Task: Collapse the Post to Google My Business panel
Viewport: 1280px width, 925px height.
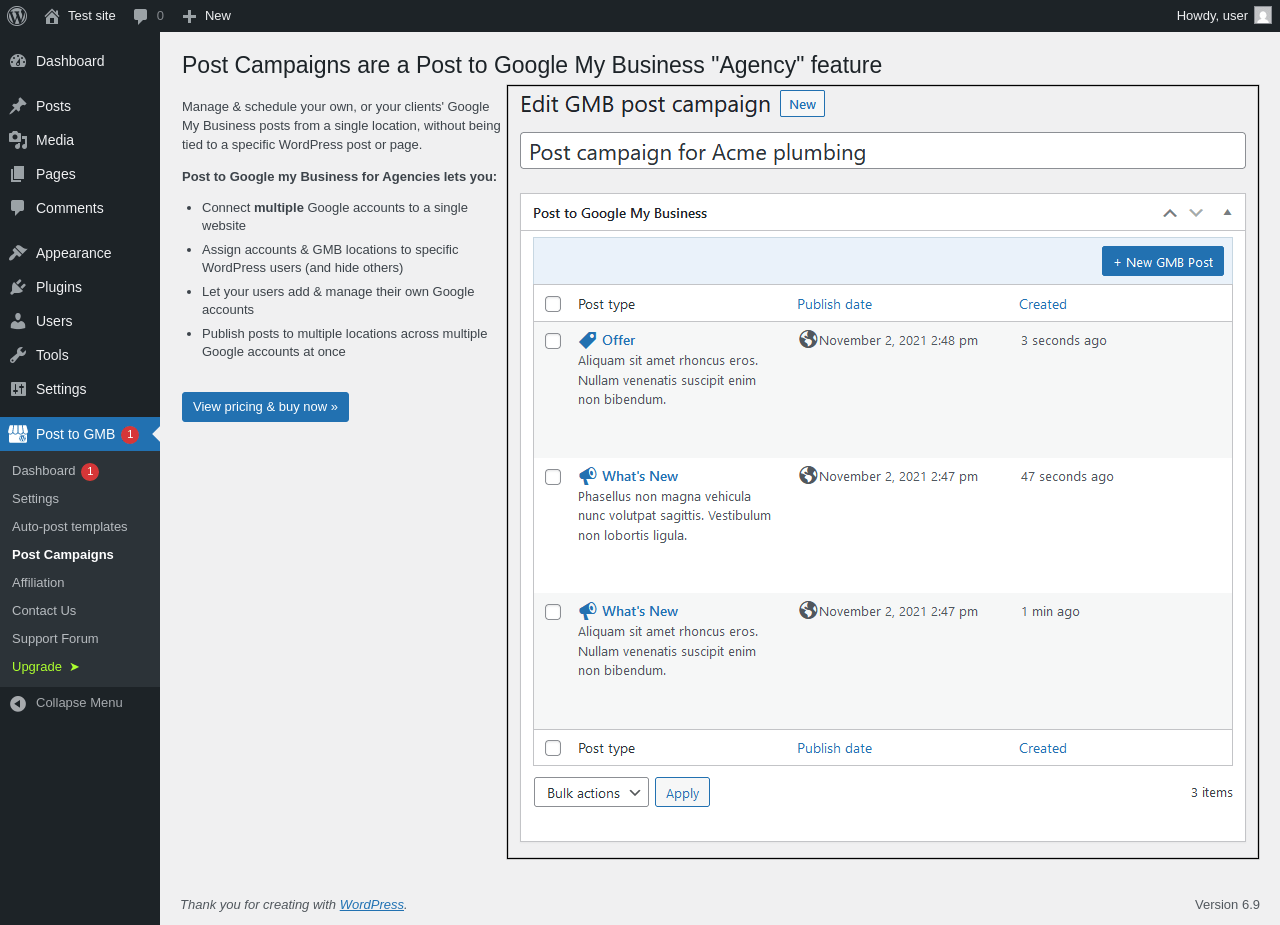Action: pos(1227,213)
